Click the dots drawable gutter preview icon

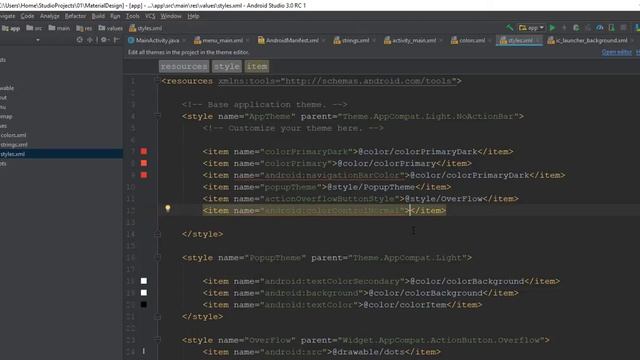click(143, 351)
